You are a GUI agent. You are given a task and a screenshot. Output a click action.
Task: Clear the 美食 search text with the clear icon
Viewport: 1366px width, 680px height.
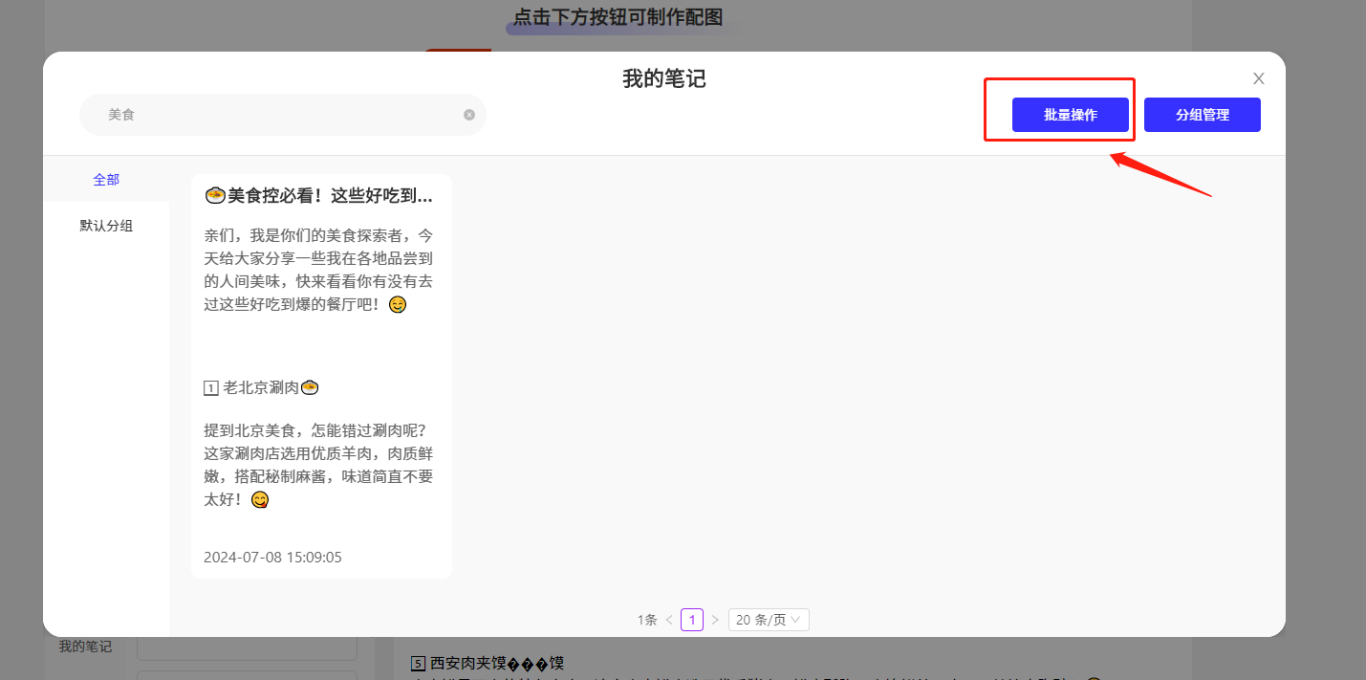(x=469, y=115)
